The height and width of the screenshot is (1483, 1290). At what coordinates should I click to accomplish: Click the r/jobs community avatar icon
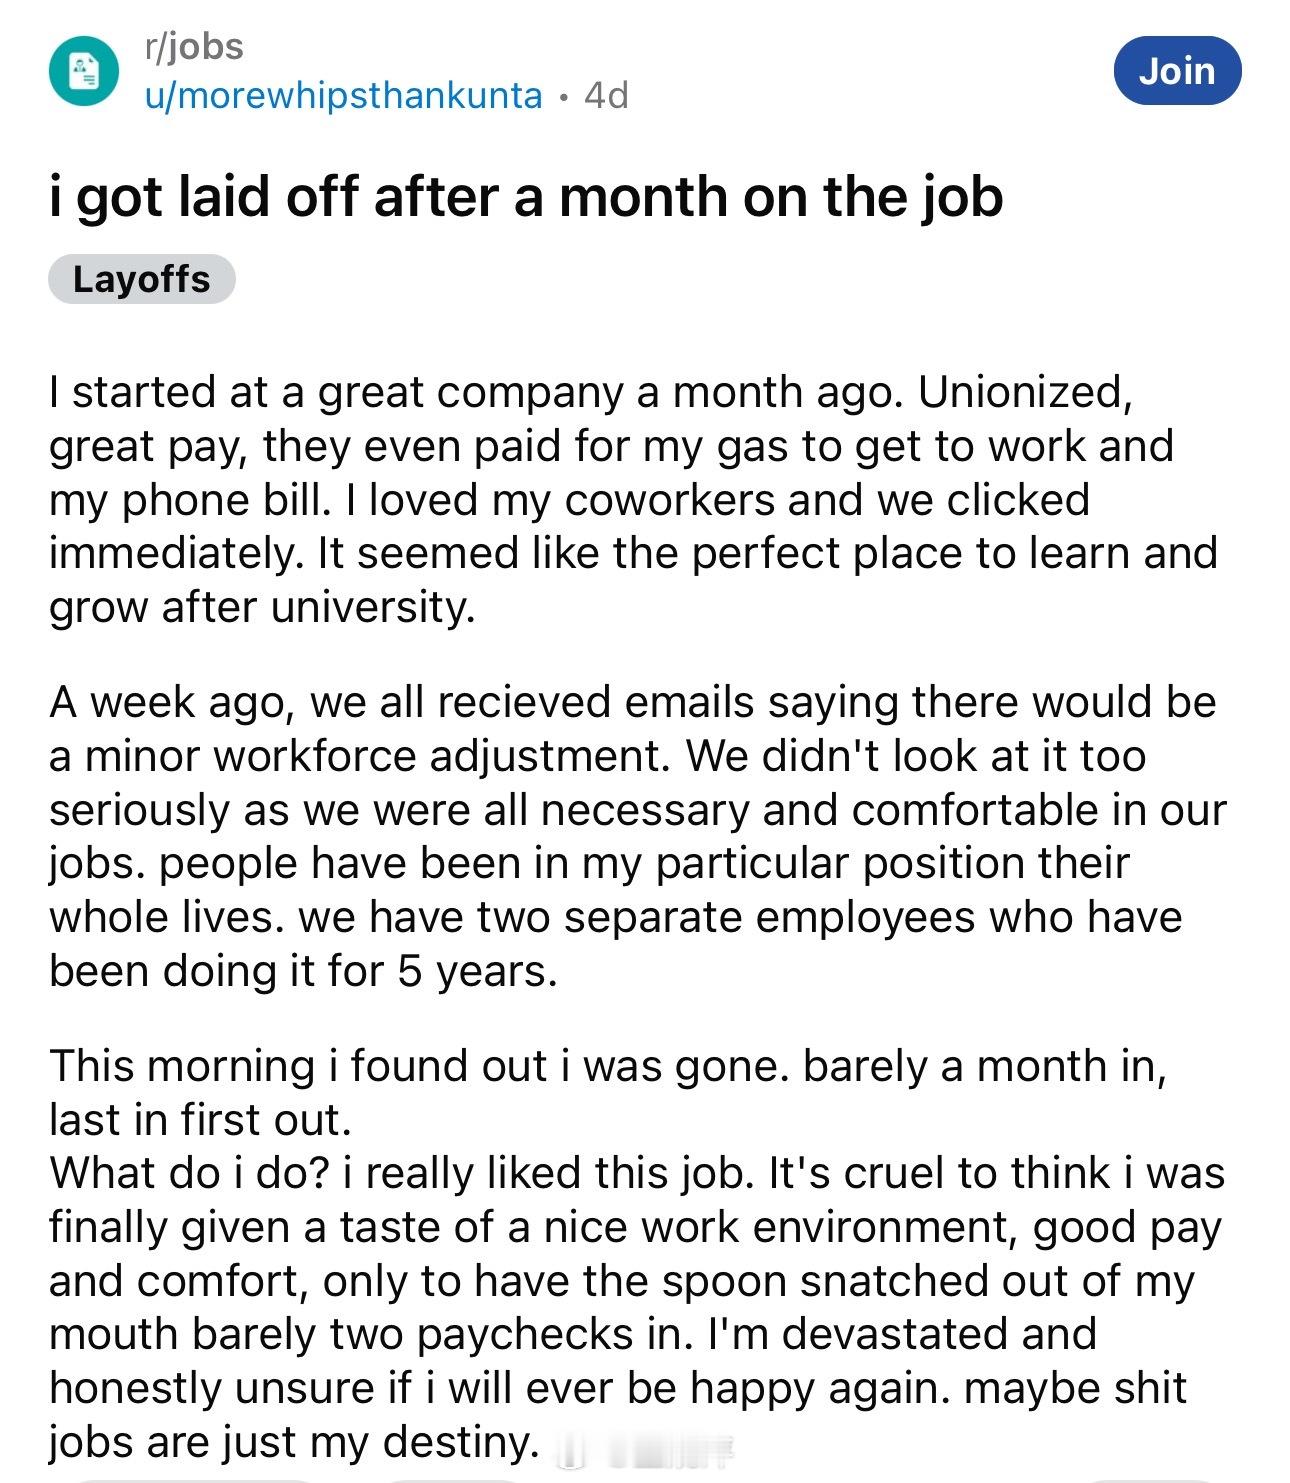84,71
